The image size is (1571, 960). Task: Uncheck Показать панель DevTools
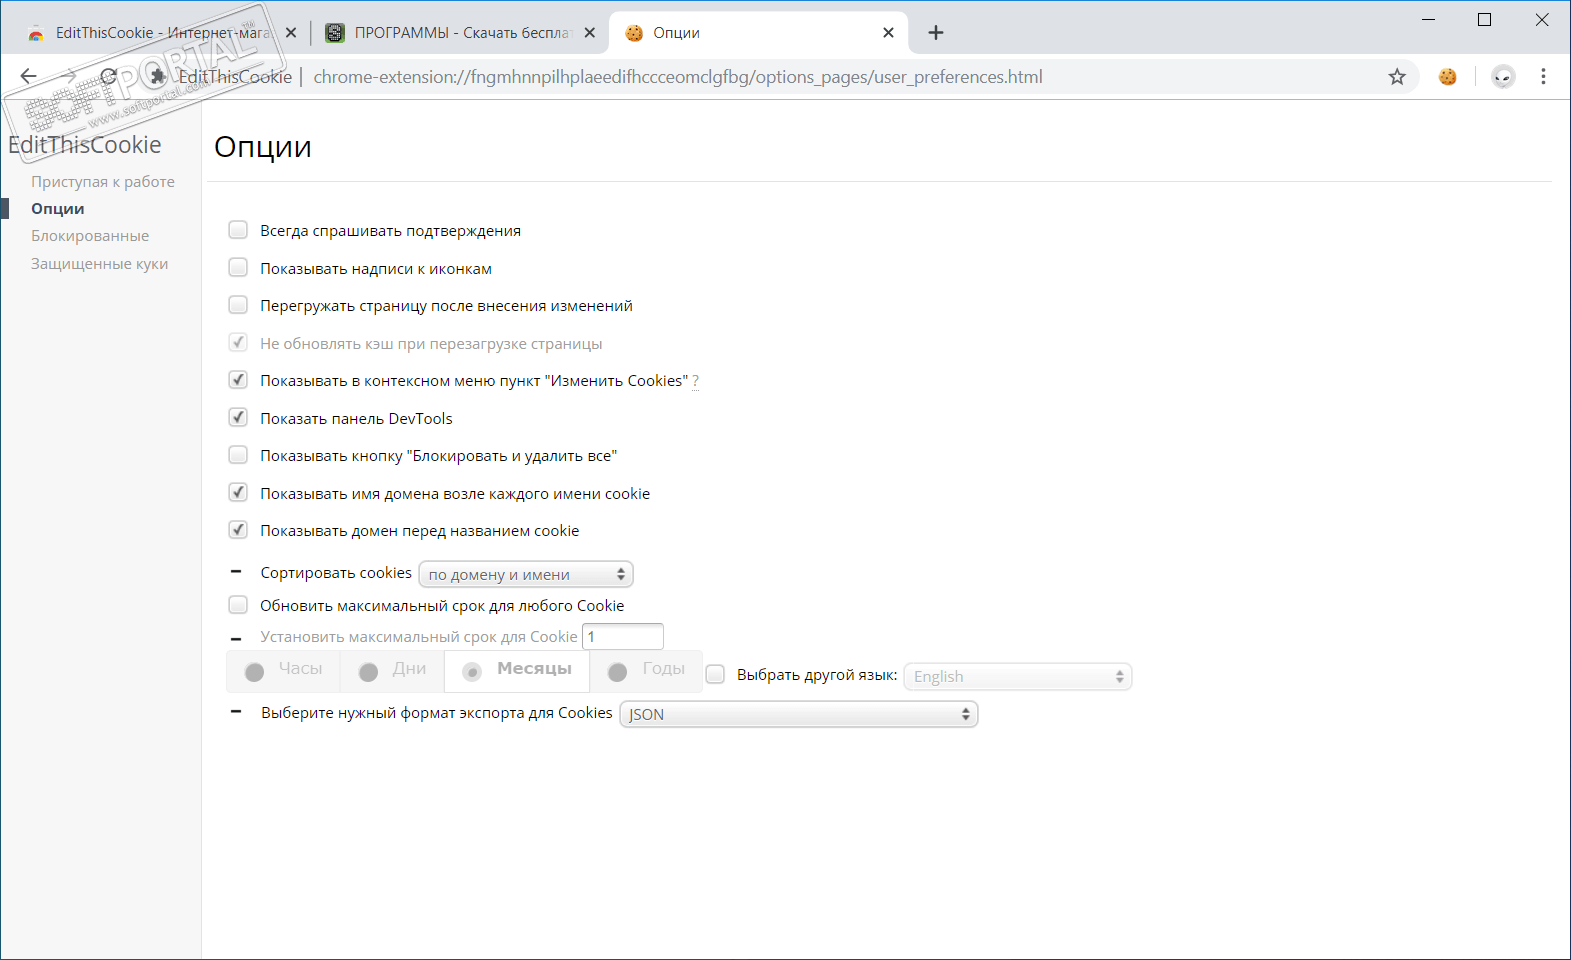(238, 417)
